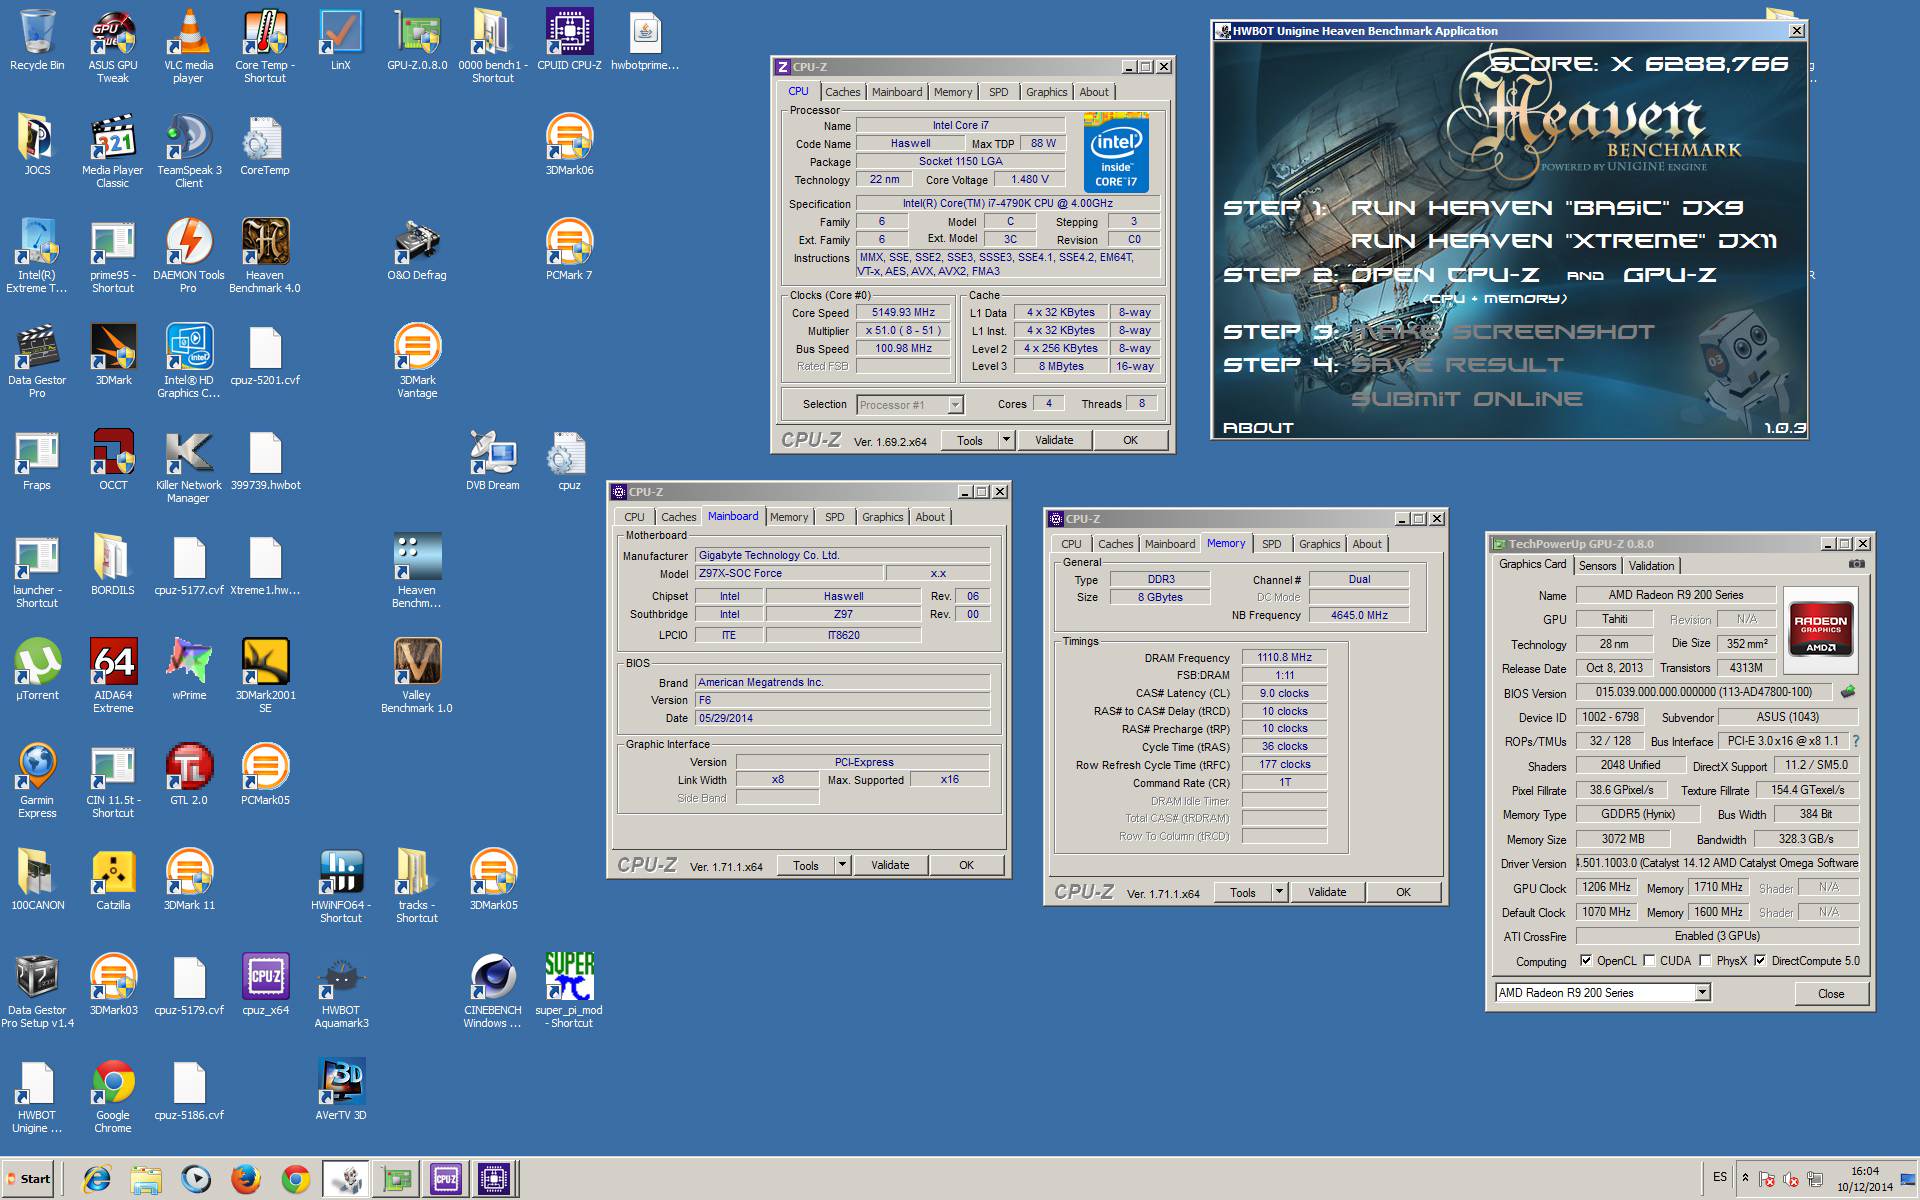Launch HWiNFO64 shortcut icon
The image size is (1920, 1200).
pos(341,885)
